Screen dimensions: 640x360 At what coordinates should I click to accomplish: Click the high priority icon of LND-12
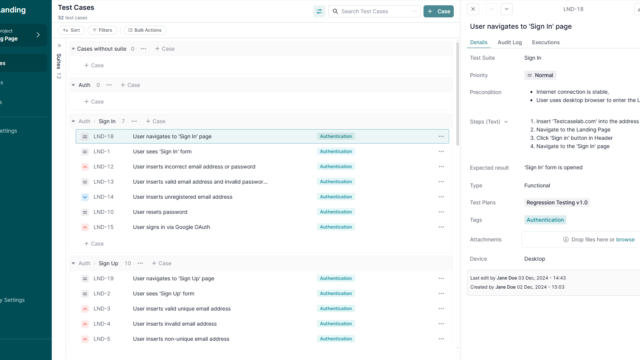85,167
